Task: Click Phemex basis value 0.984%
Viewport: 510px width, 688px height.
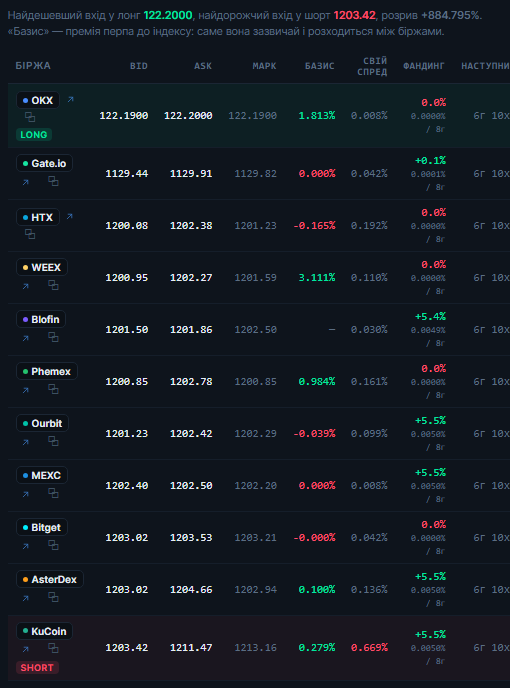Action: click(x=317, y=382)
